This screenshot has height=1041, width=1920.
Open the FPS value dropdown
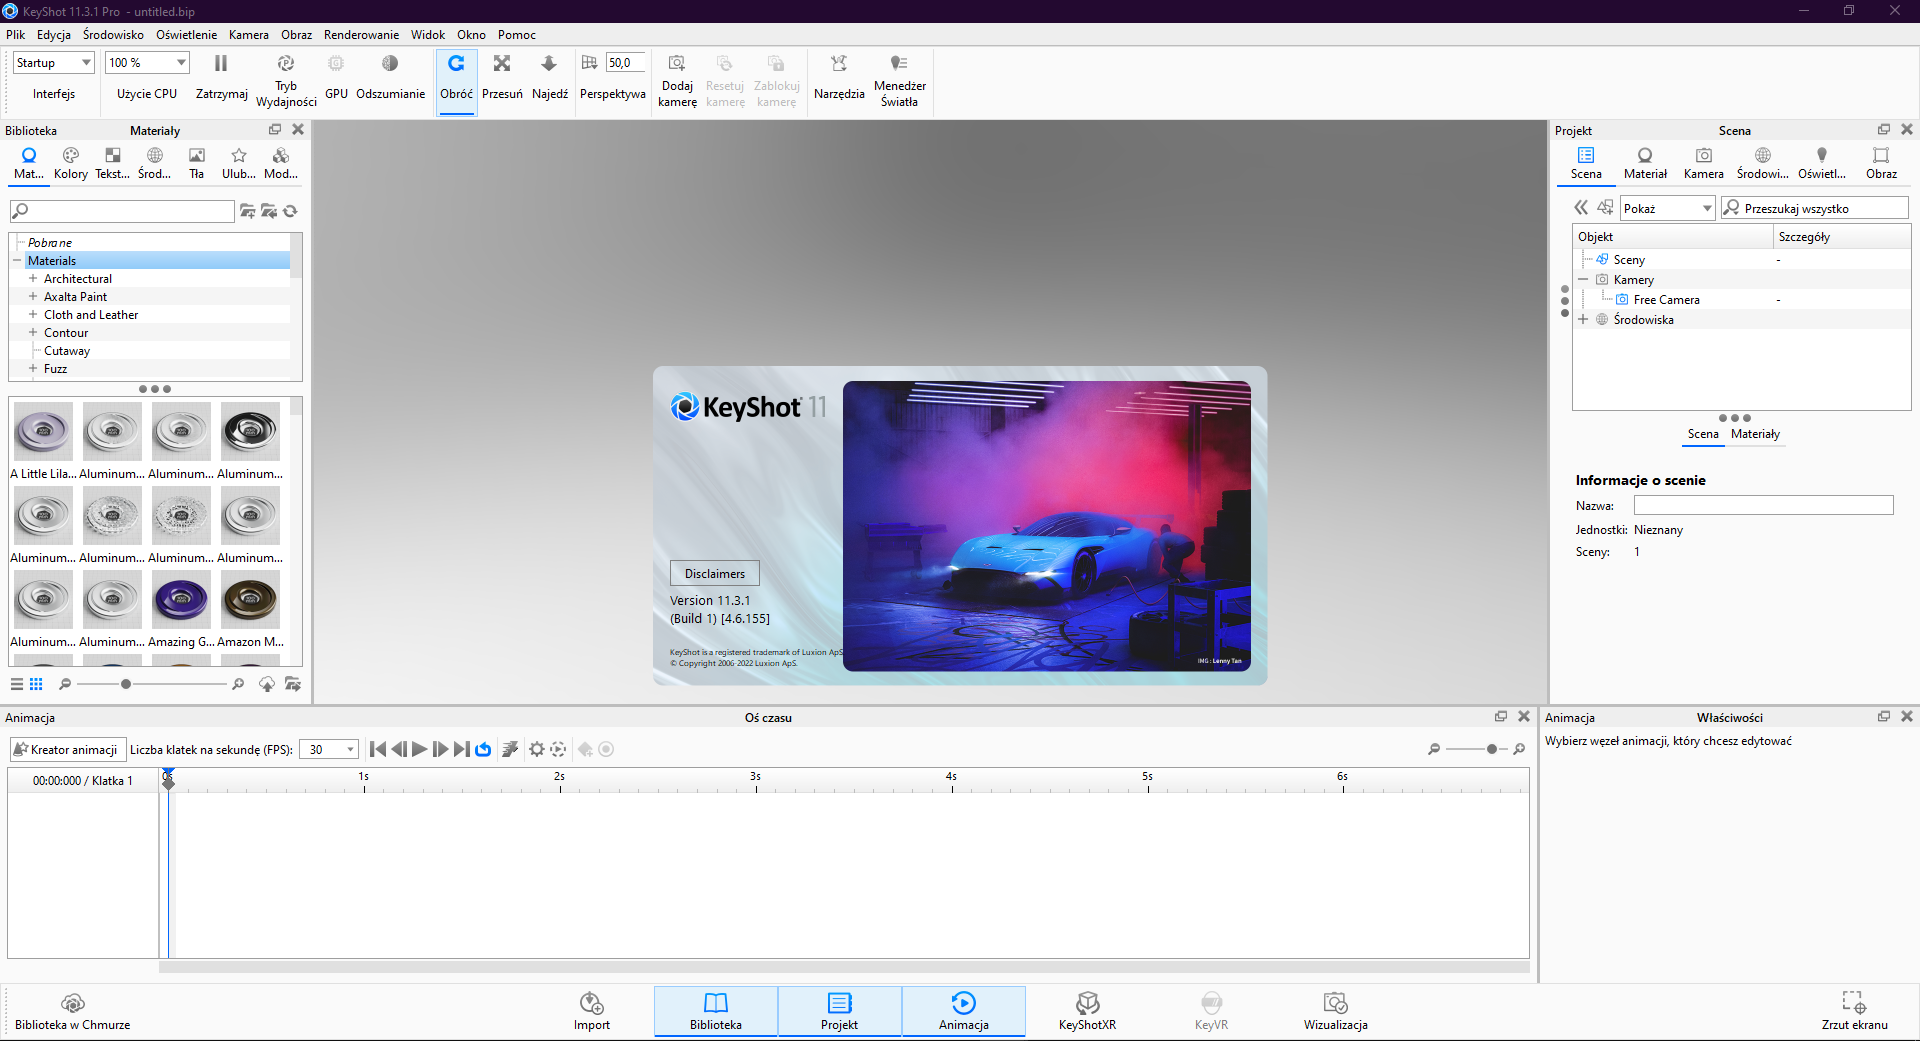click(x=329, y=749)
